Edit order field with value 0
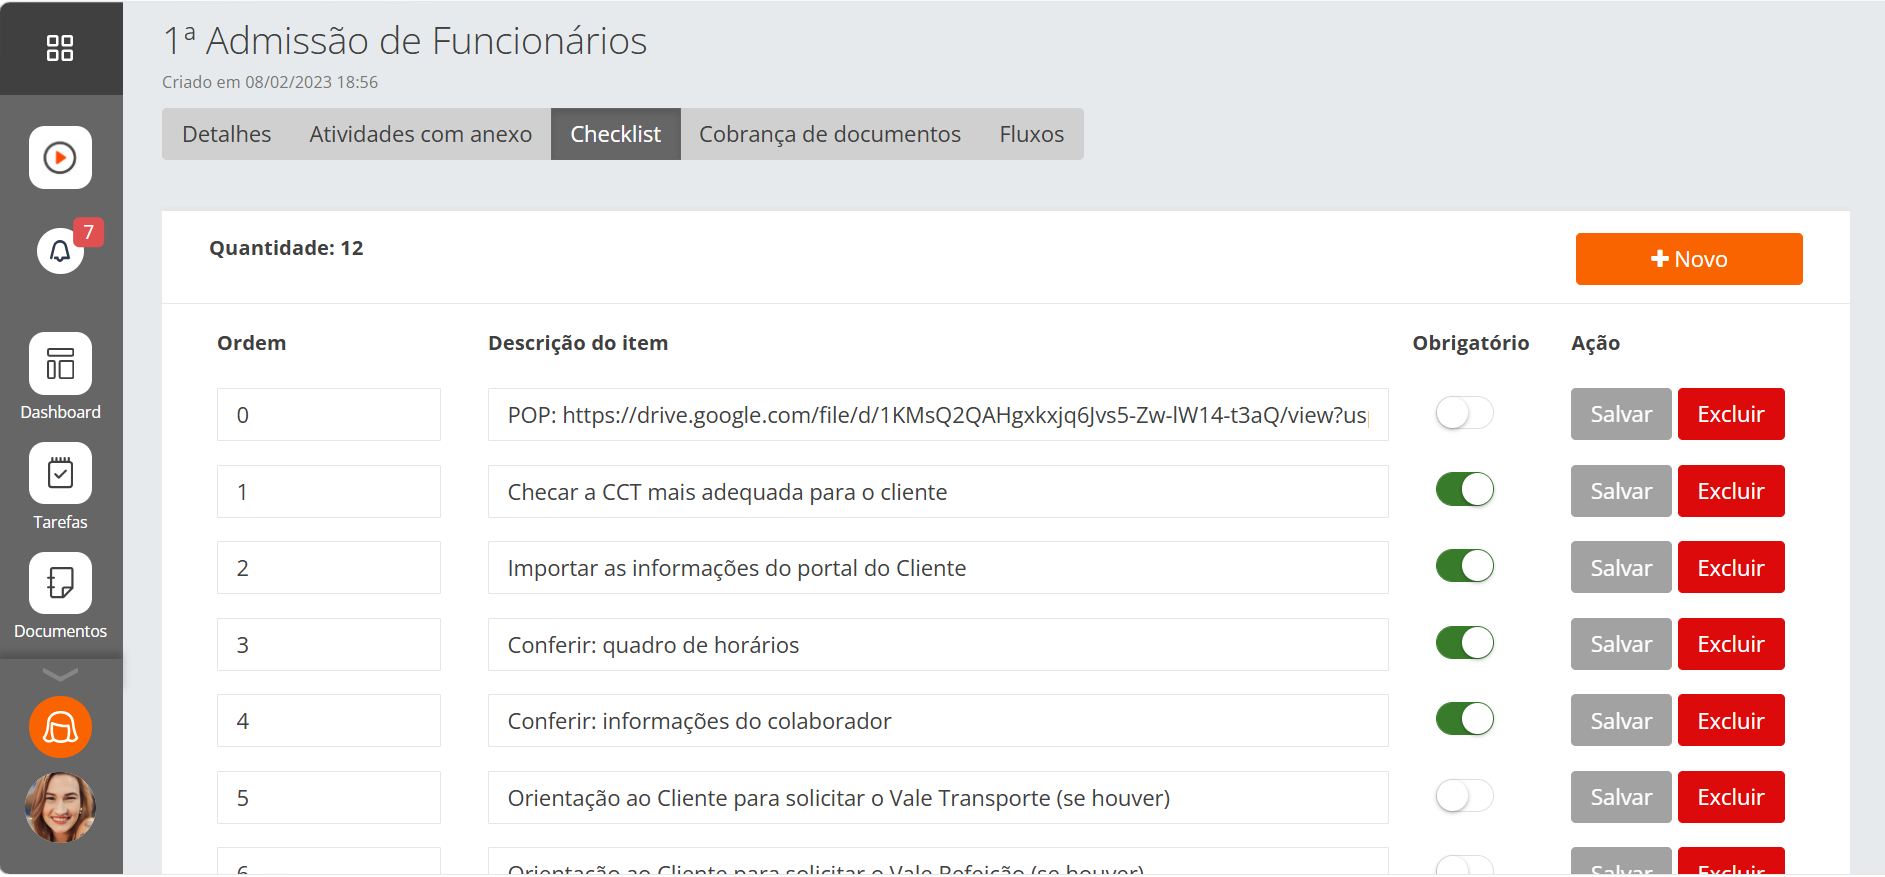This screenshot has width=1885, height=877. tap(329, 414)
